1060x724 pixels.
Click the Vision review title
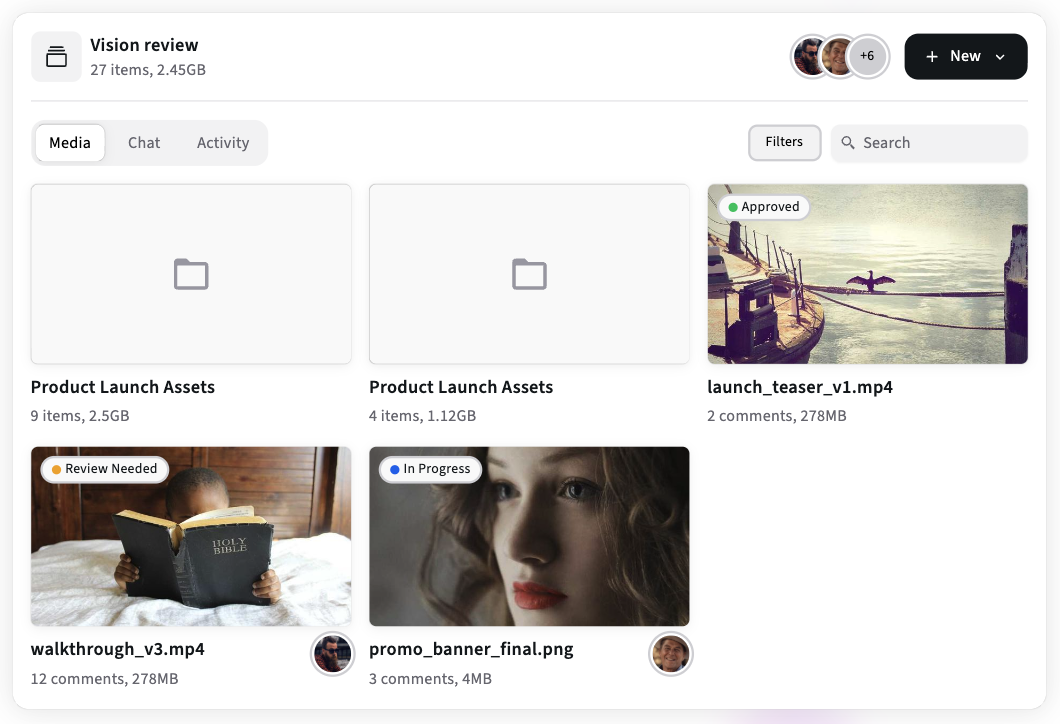tap(144, 45)
